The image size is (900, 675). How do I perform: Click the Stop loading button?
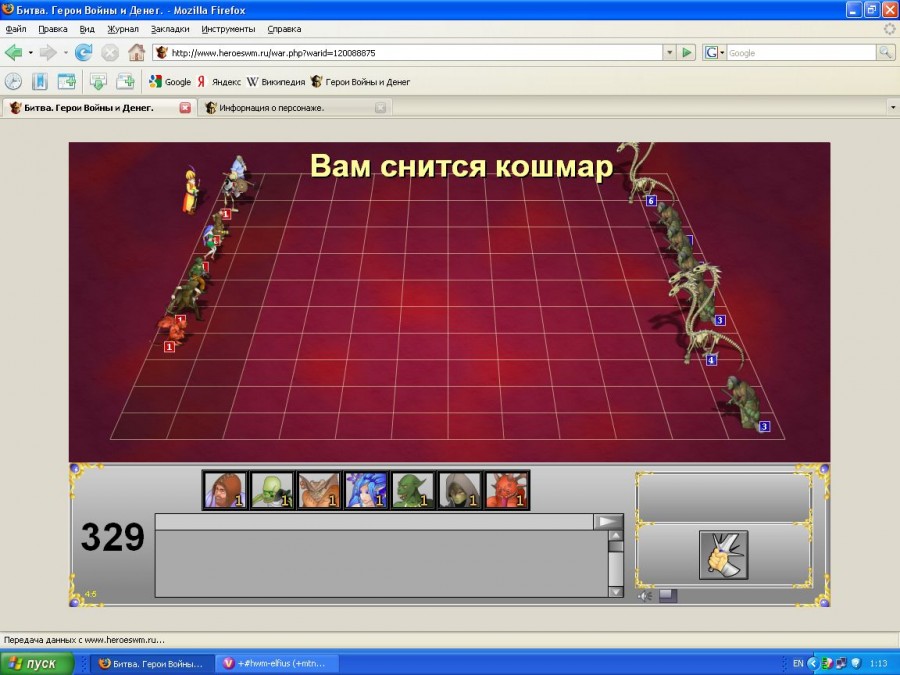pyautogui.click(x=110, y=53)
